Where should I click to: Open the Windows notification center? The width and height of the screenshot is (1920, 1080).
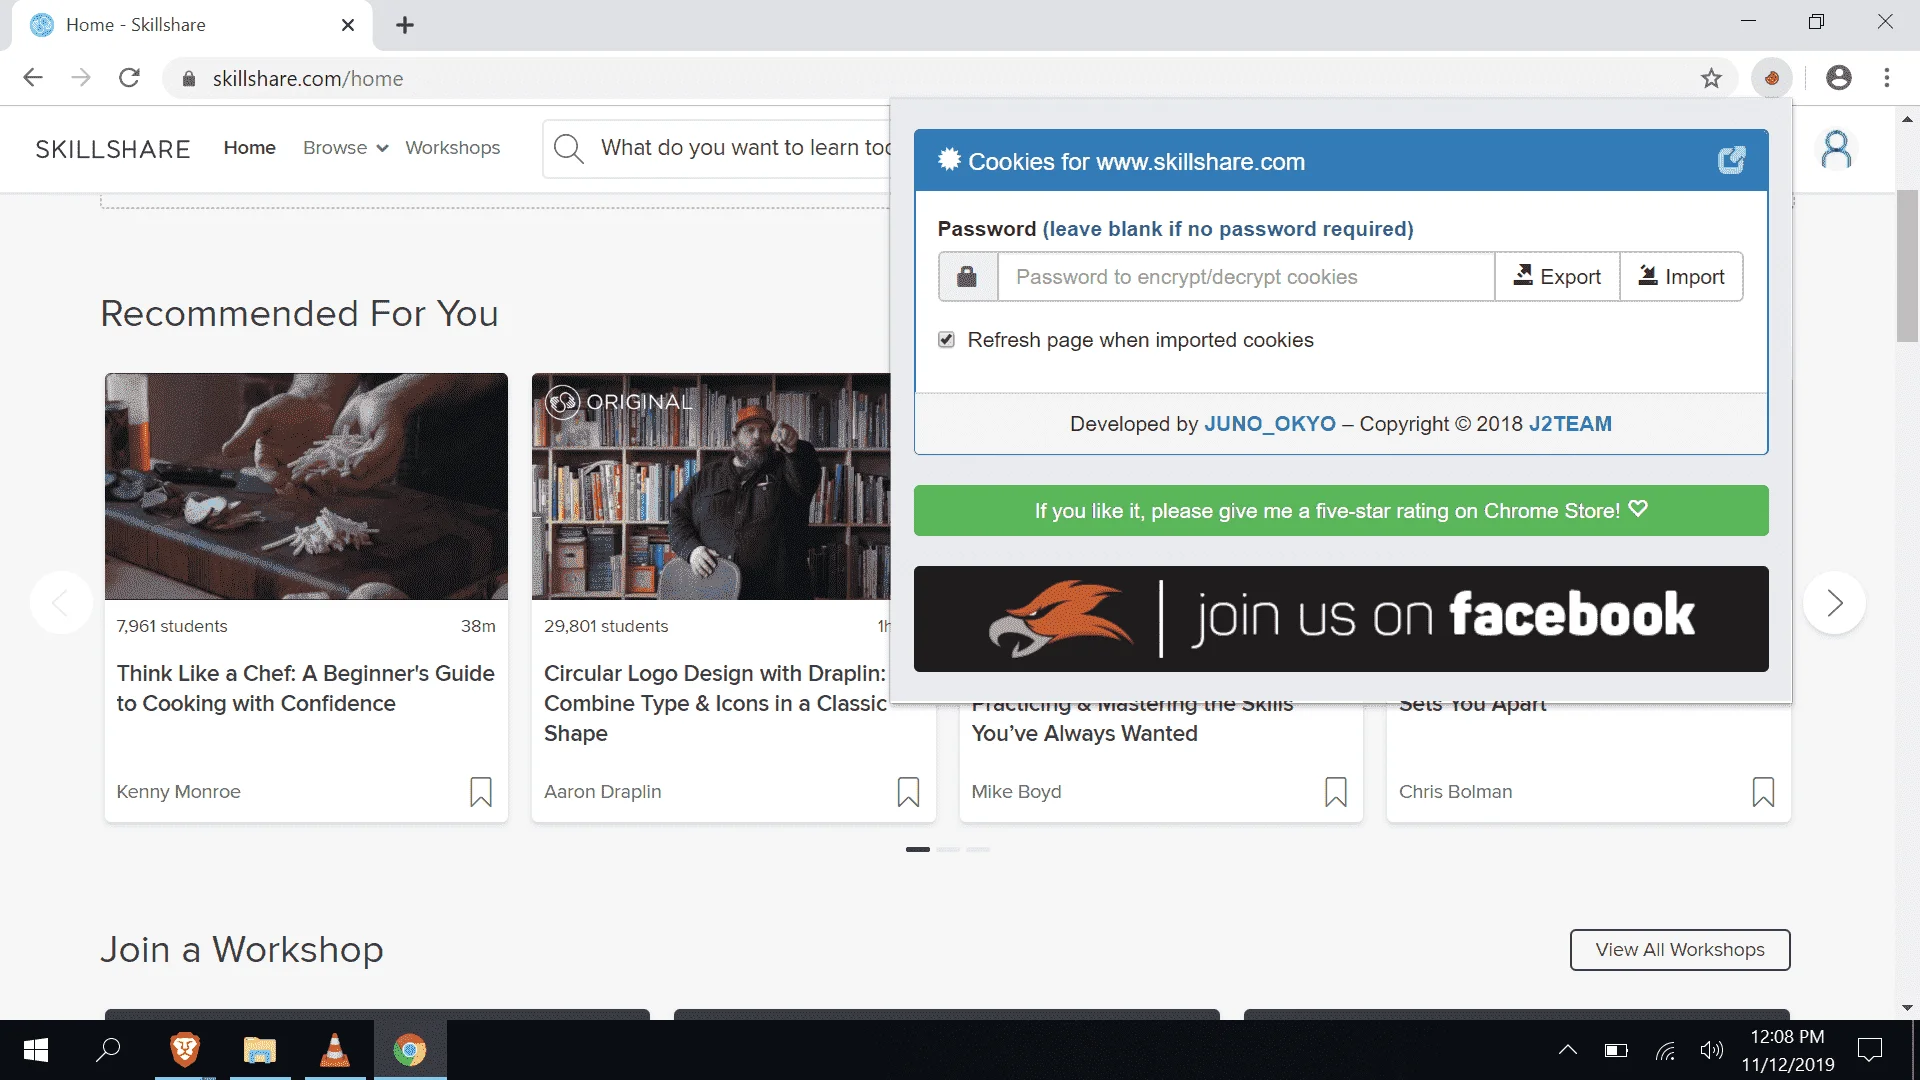1869,1050
